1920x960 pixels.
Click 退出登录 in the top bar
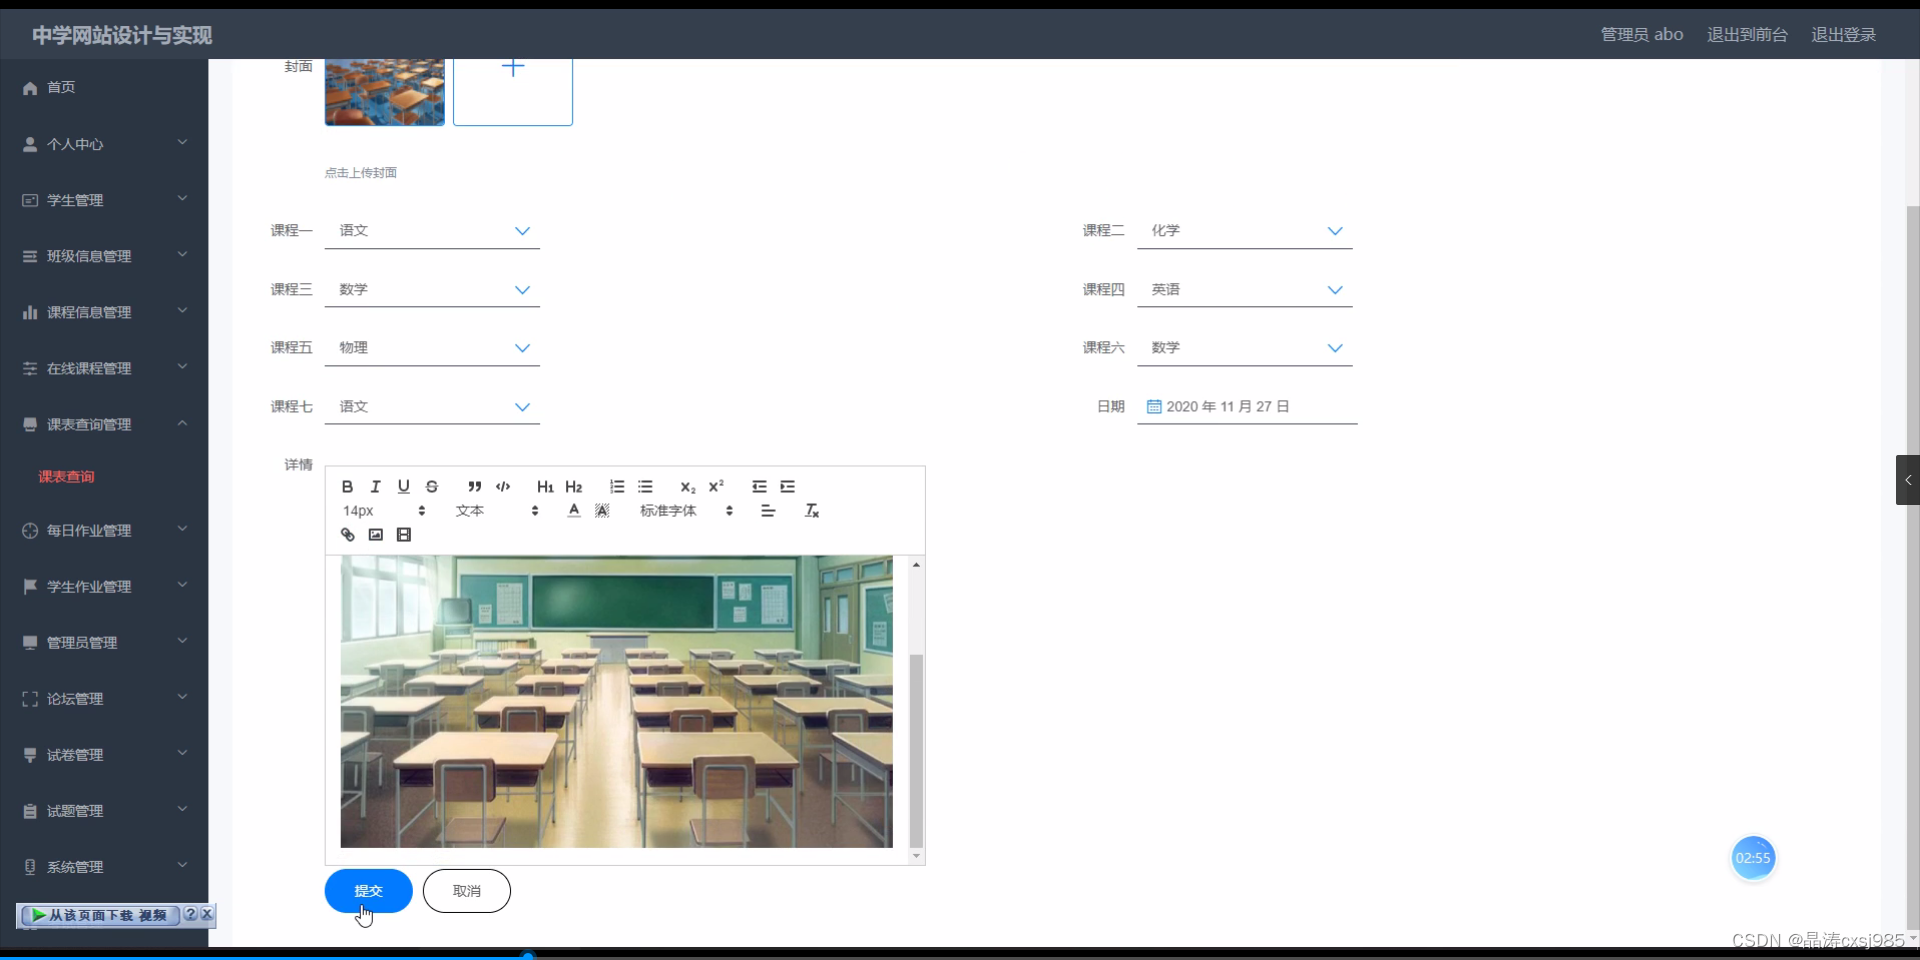1843,34
